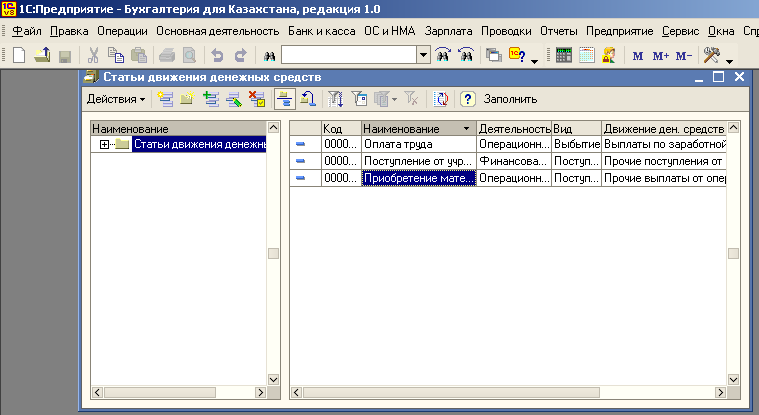The width and height of the screenshot is (759, 415).
Task: Open dropdown arrow next to settings tools icon
Action: point(729,61)
